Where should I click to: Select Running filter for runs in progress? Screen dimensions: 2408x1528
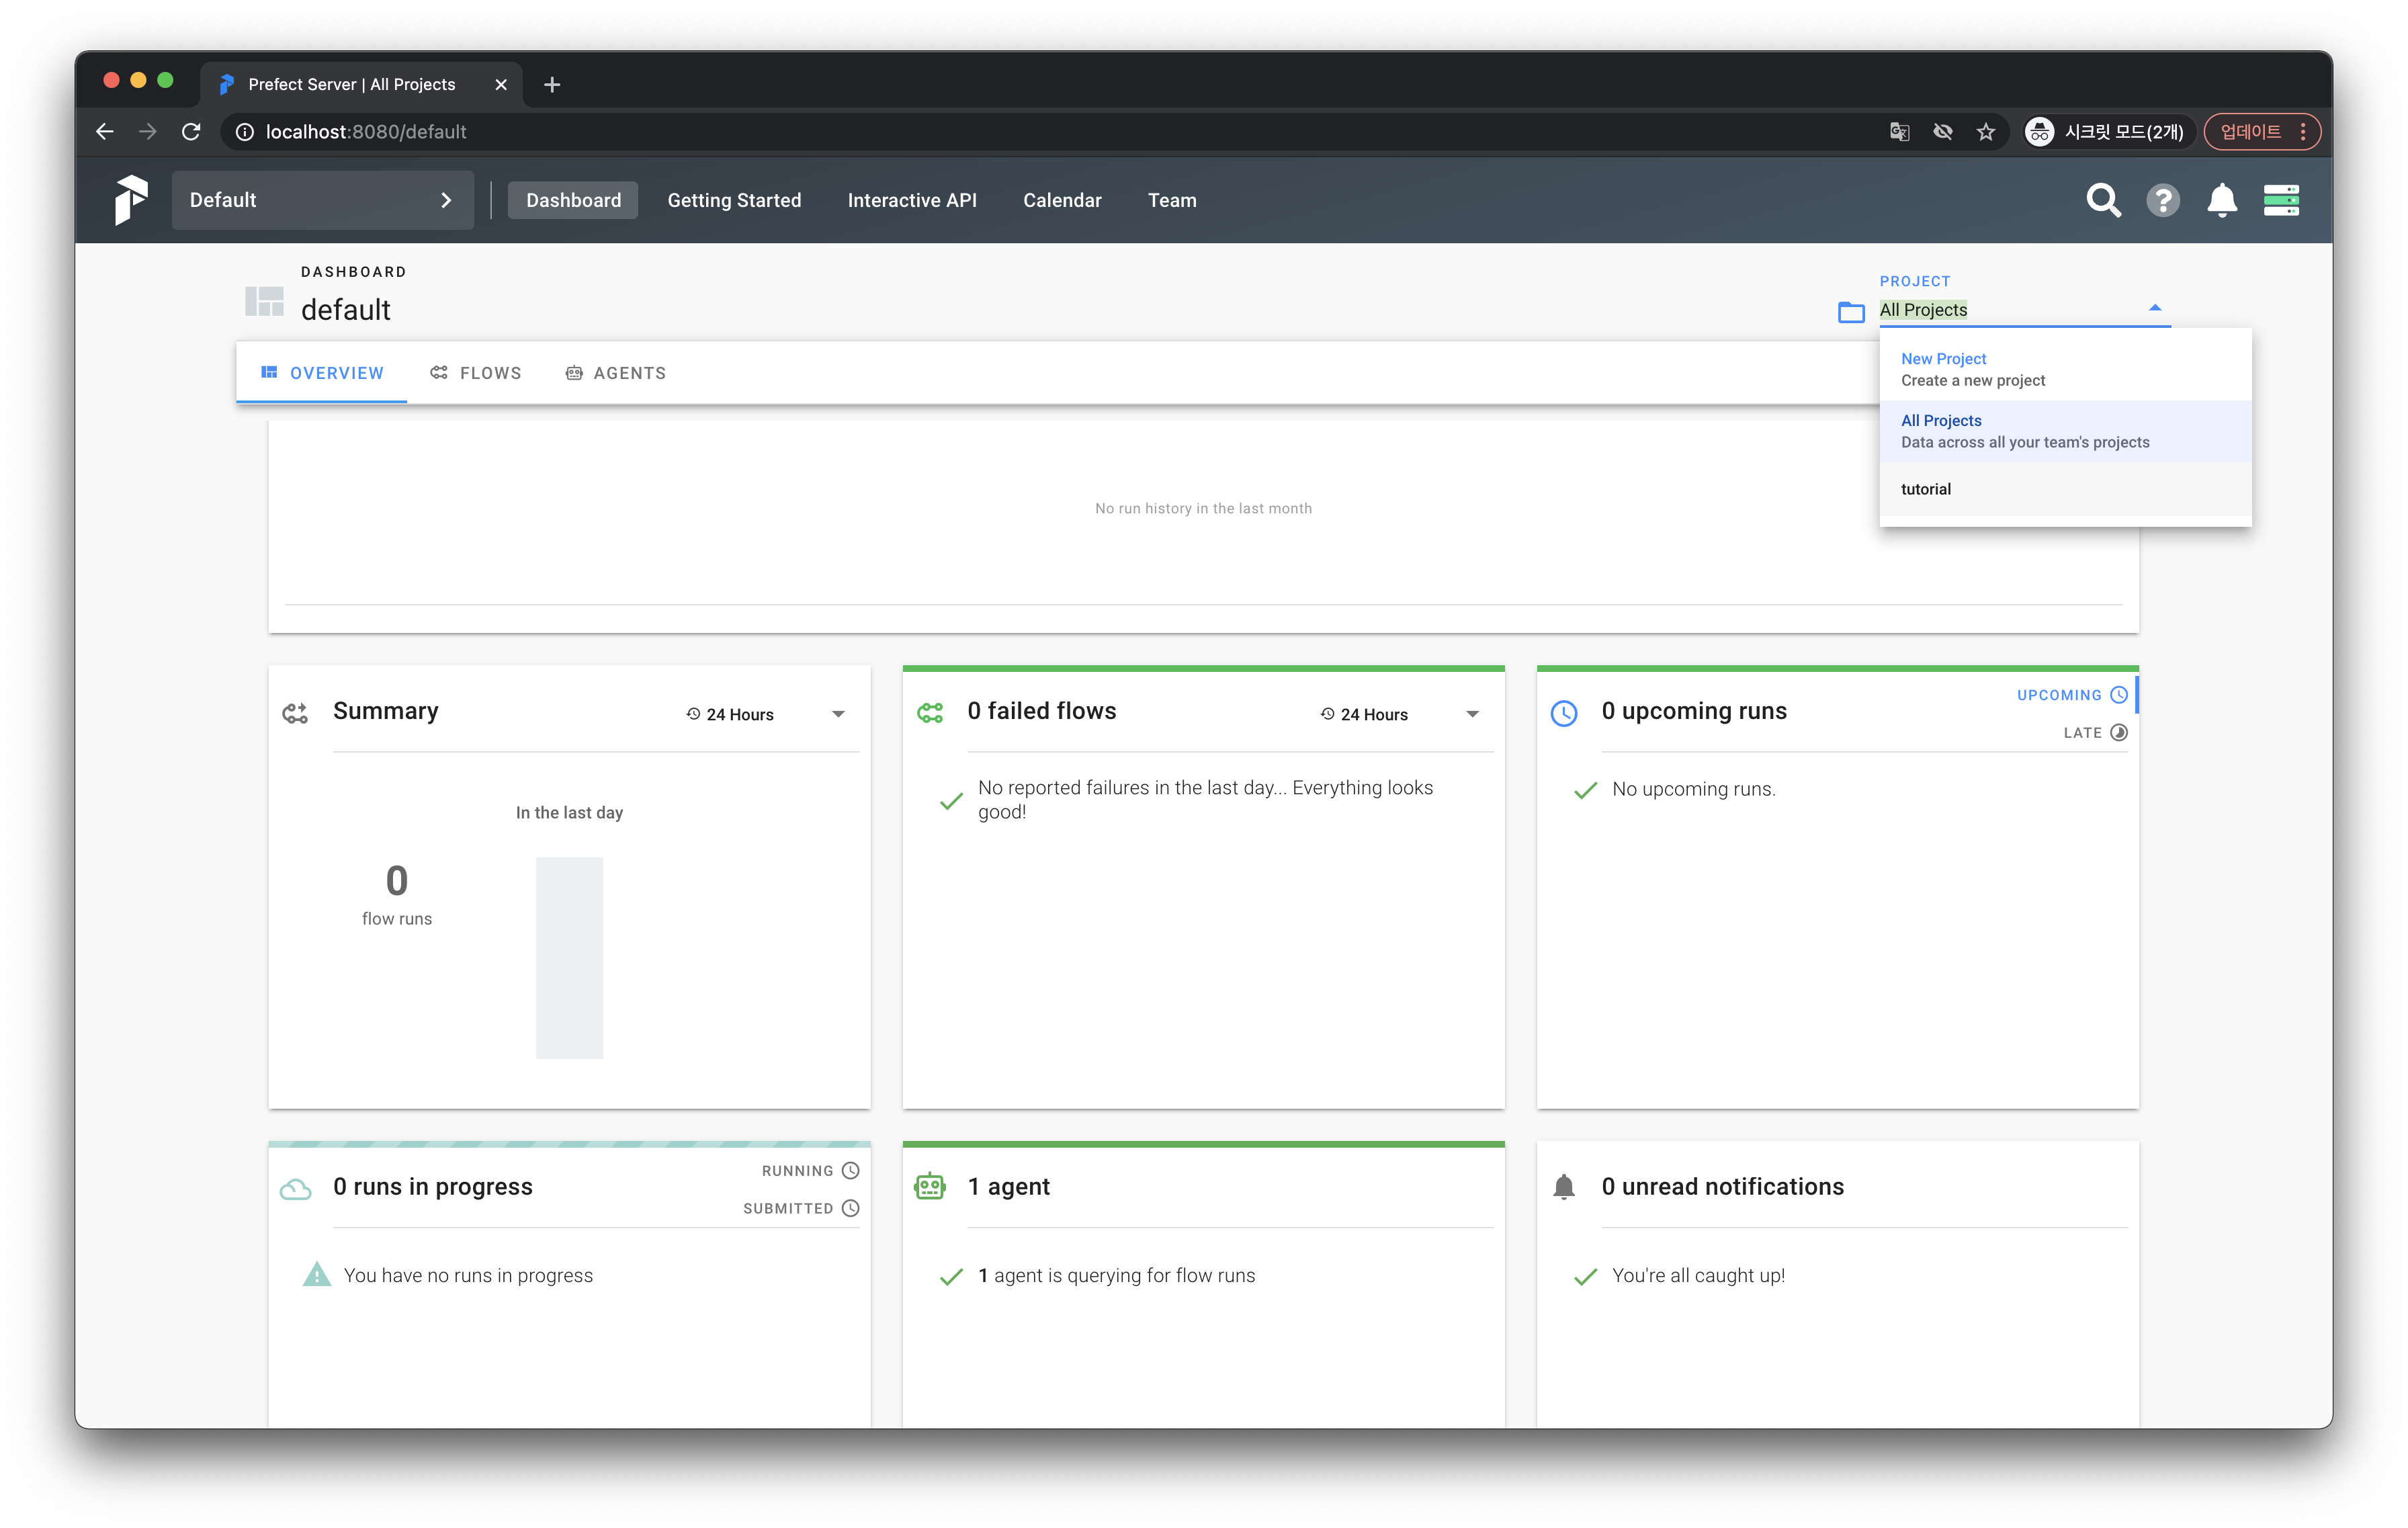[x=809, y=1171]
